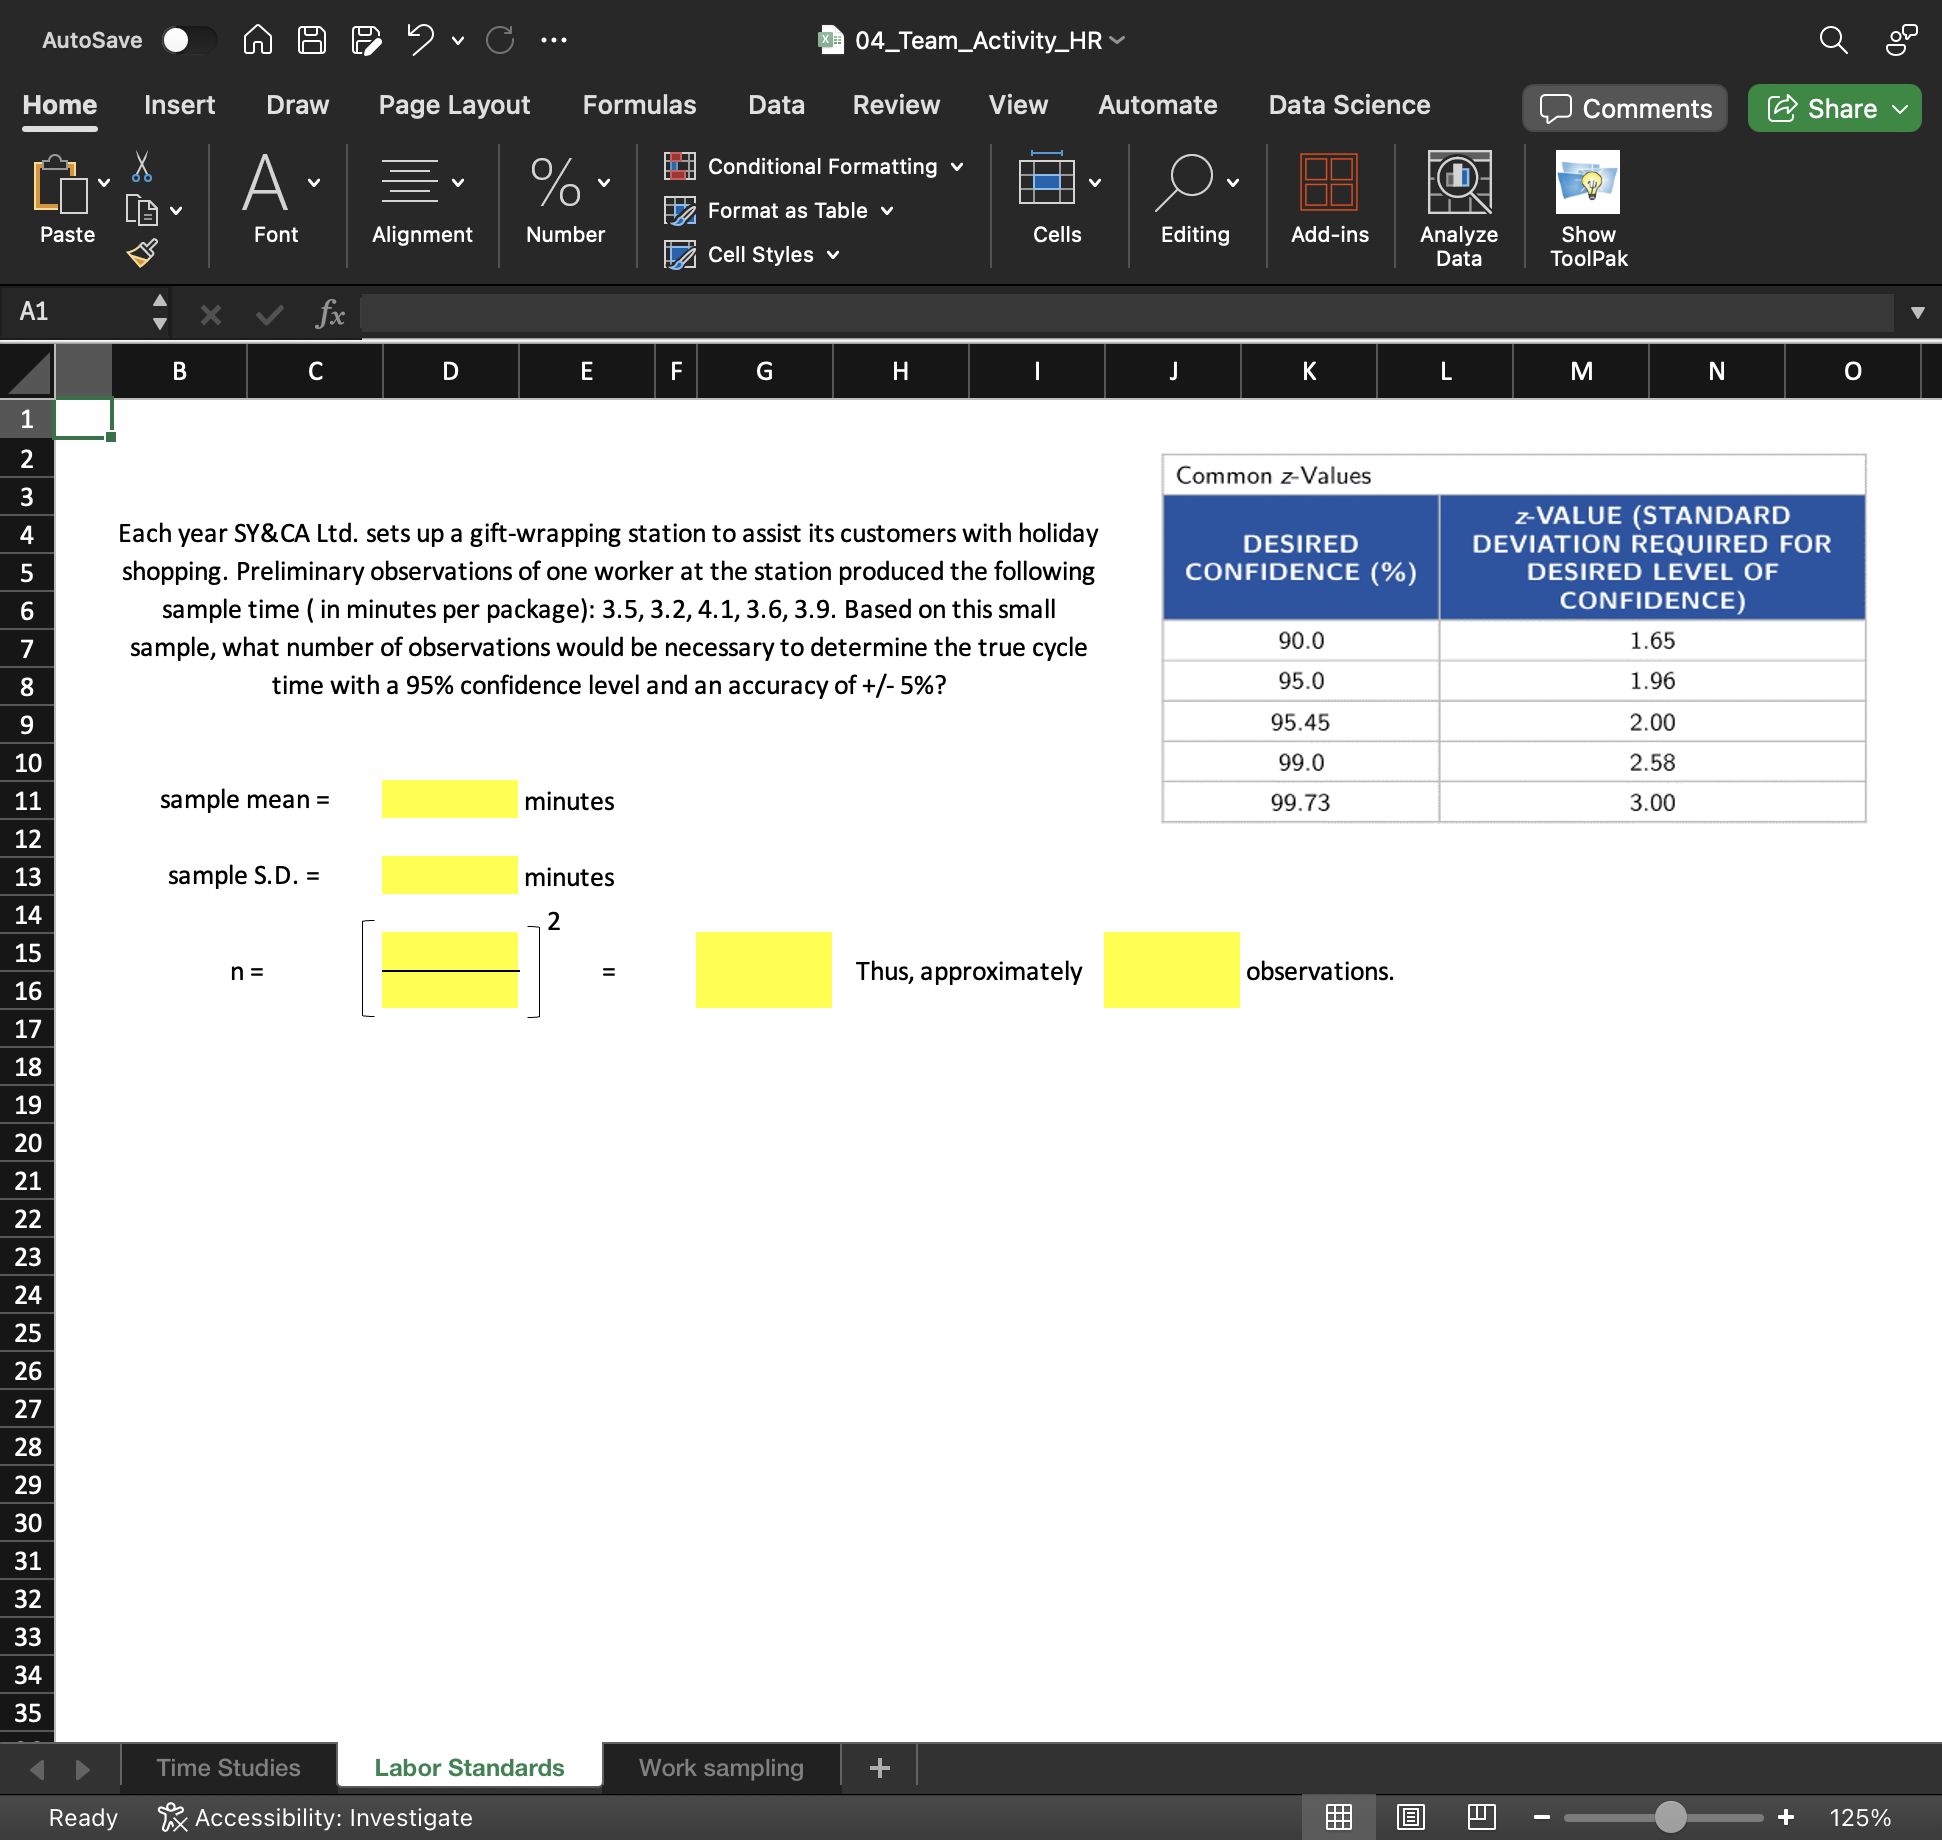
Task: Switch to Normal view icon
Action: (1339, 1817)
